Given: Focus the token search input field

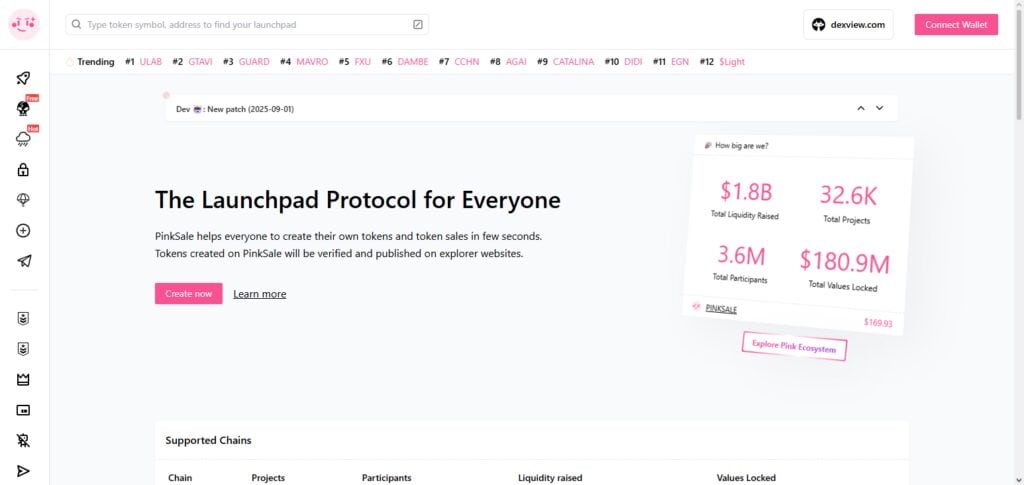Looking at the screenshot, I should pyautogui.click(x=247, y=25).
